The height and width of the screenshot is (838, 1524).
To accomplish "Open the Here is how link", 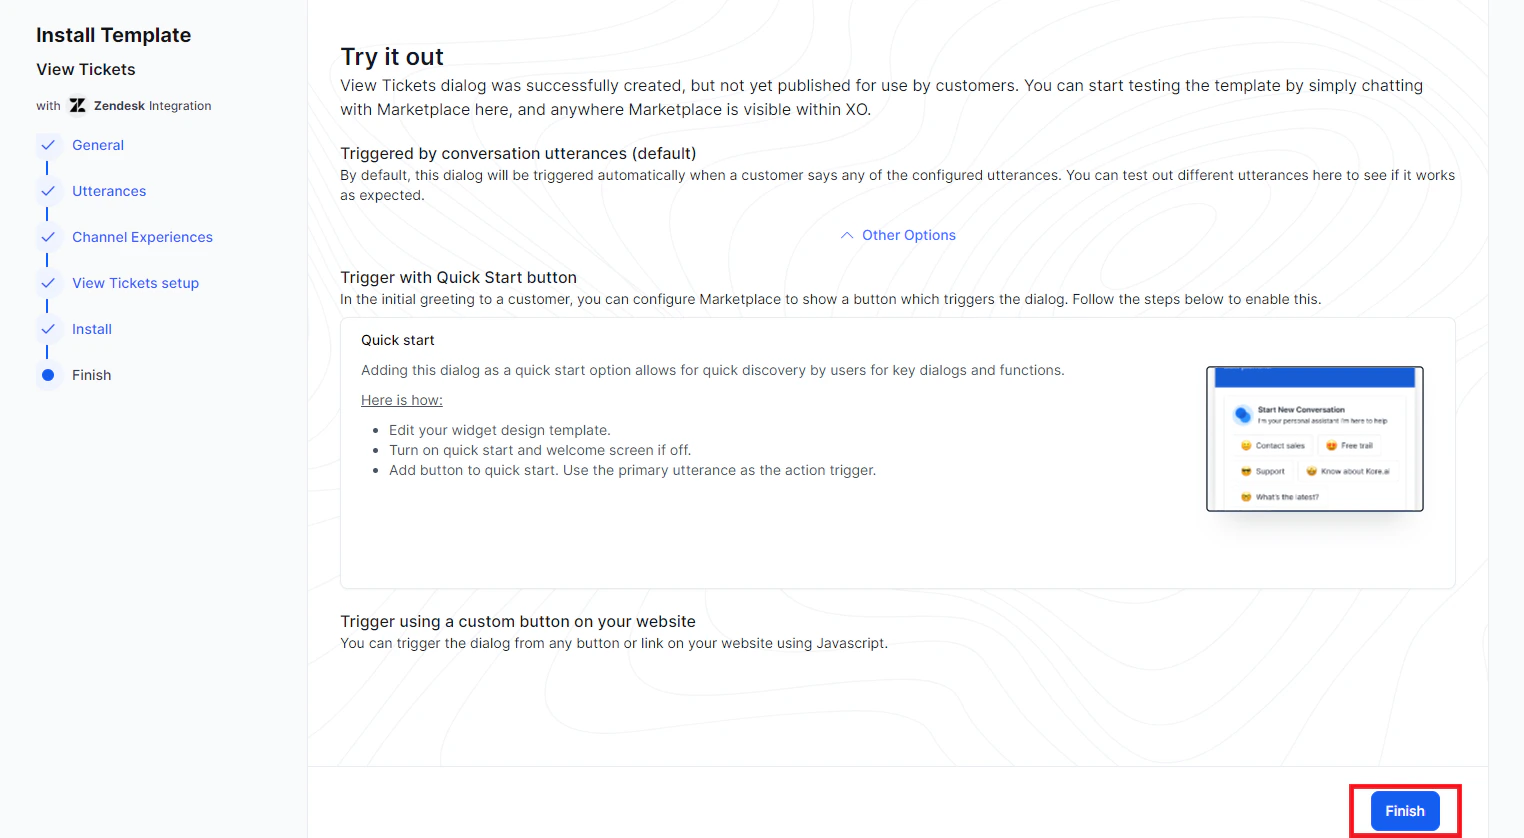I will [x=401, y=399].
